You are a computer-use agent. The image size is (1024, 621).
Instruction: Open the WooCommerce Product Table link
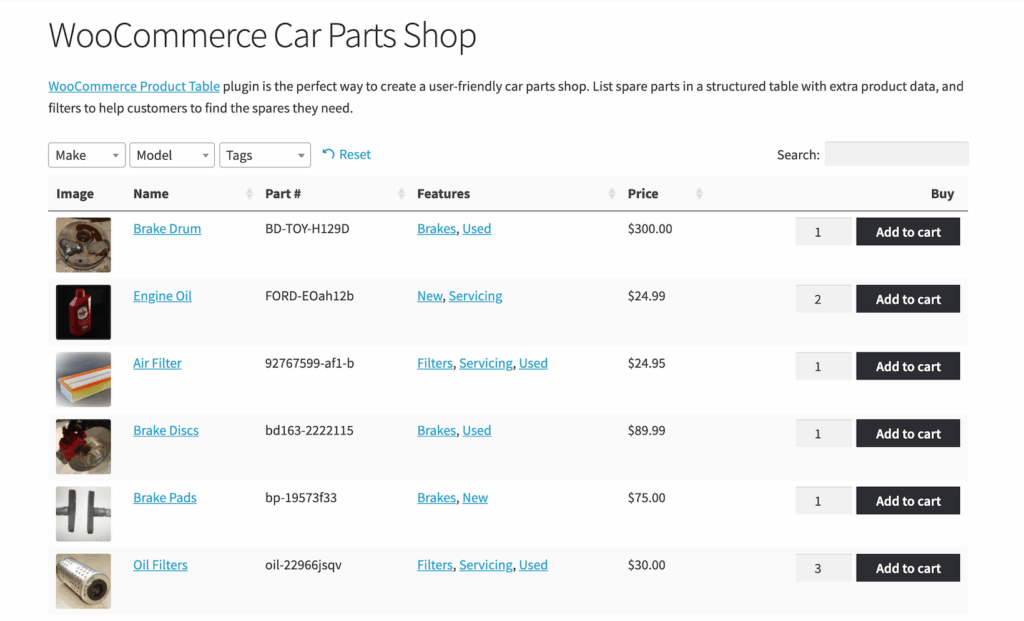(x=134, y=86)
